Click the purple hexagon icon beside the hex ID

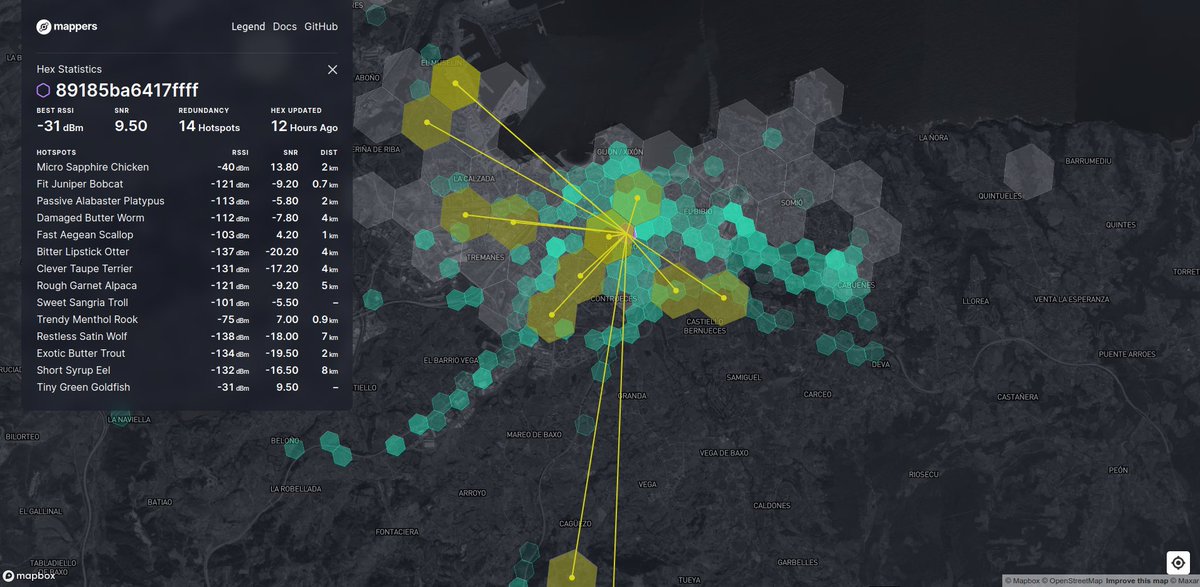click(41, 90)
